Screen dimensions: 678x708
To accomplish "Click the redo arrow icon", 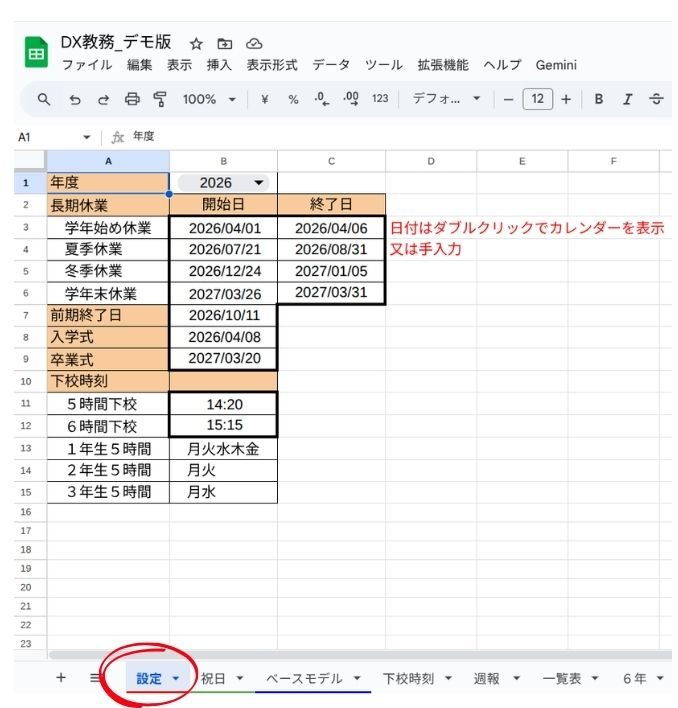I will tap(103, 99).
